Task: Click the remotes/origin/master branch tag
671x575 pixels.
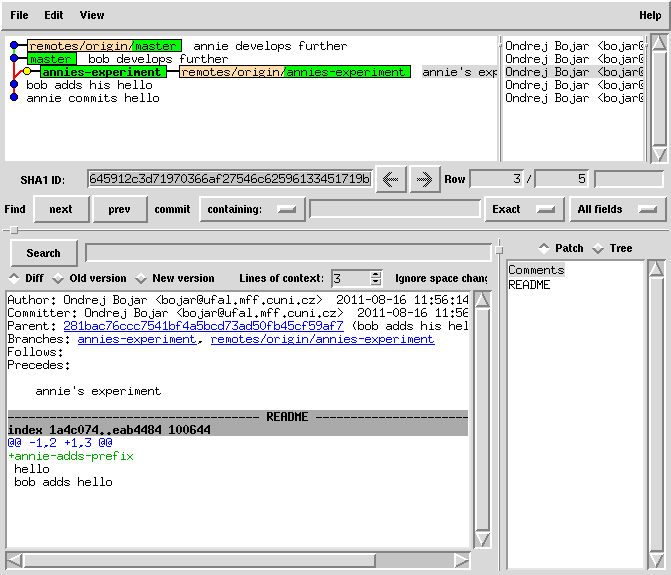Action: click(104, 46)
